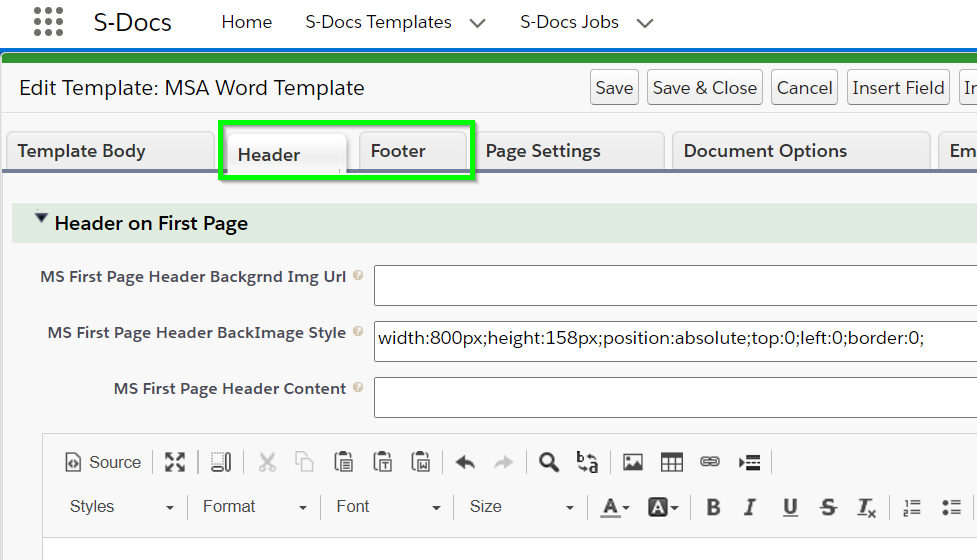Click the Source button in the editor

[x=103, y=462]
